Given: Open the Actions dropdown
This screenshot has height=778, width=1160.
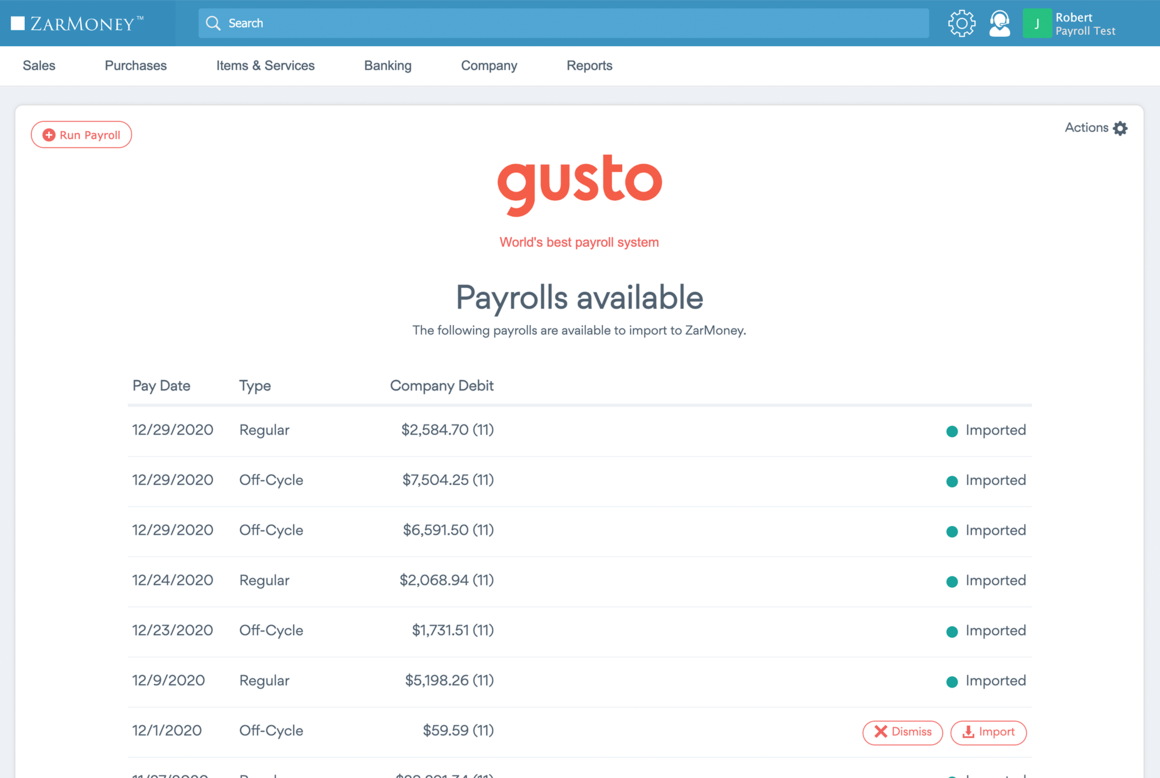Looking at the screenshot, I should tap(1096, 128).
